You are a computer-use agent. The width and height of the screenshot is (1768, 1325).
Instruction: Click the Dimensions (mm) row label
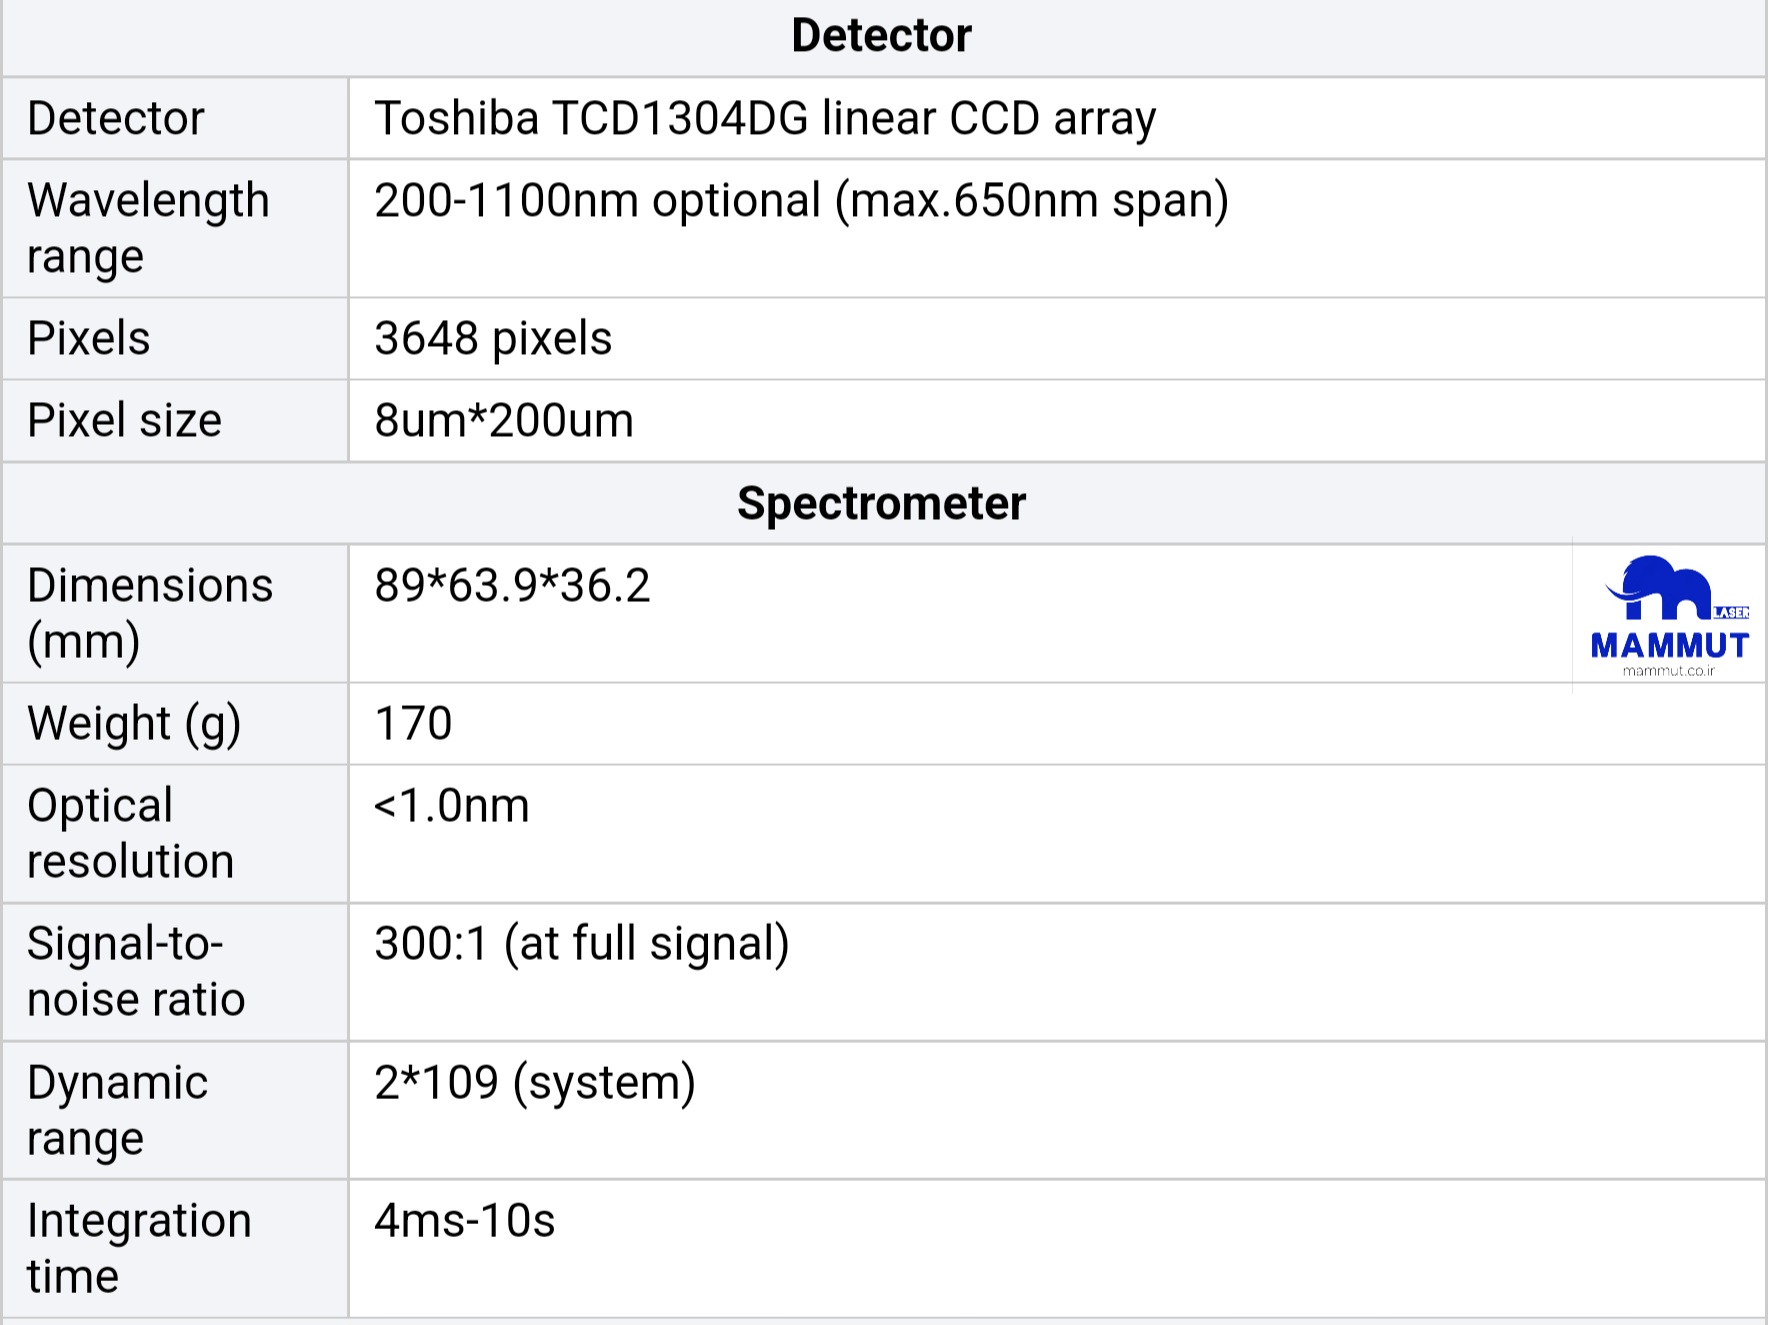(150, 613)
